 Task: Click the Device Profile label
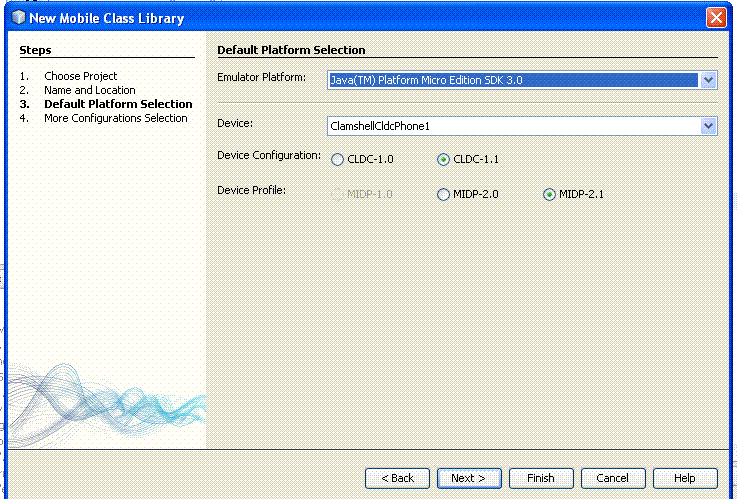click(x=251, y=190)
